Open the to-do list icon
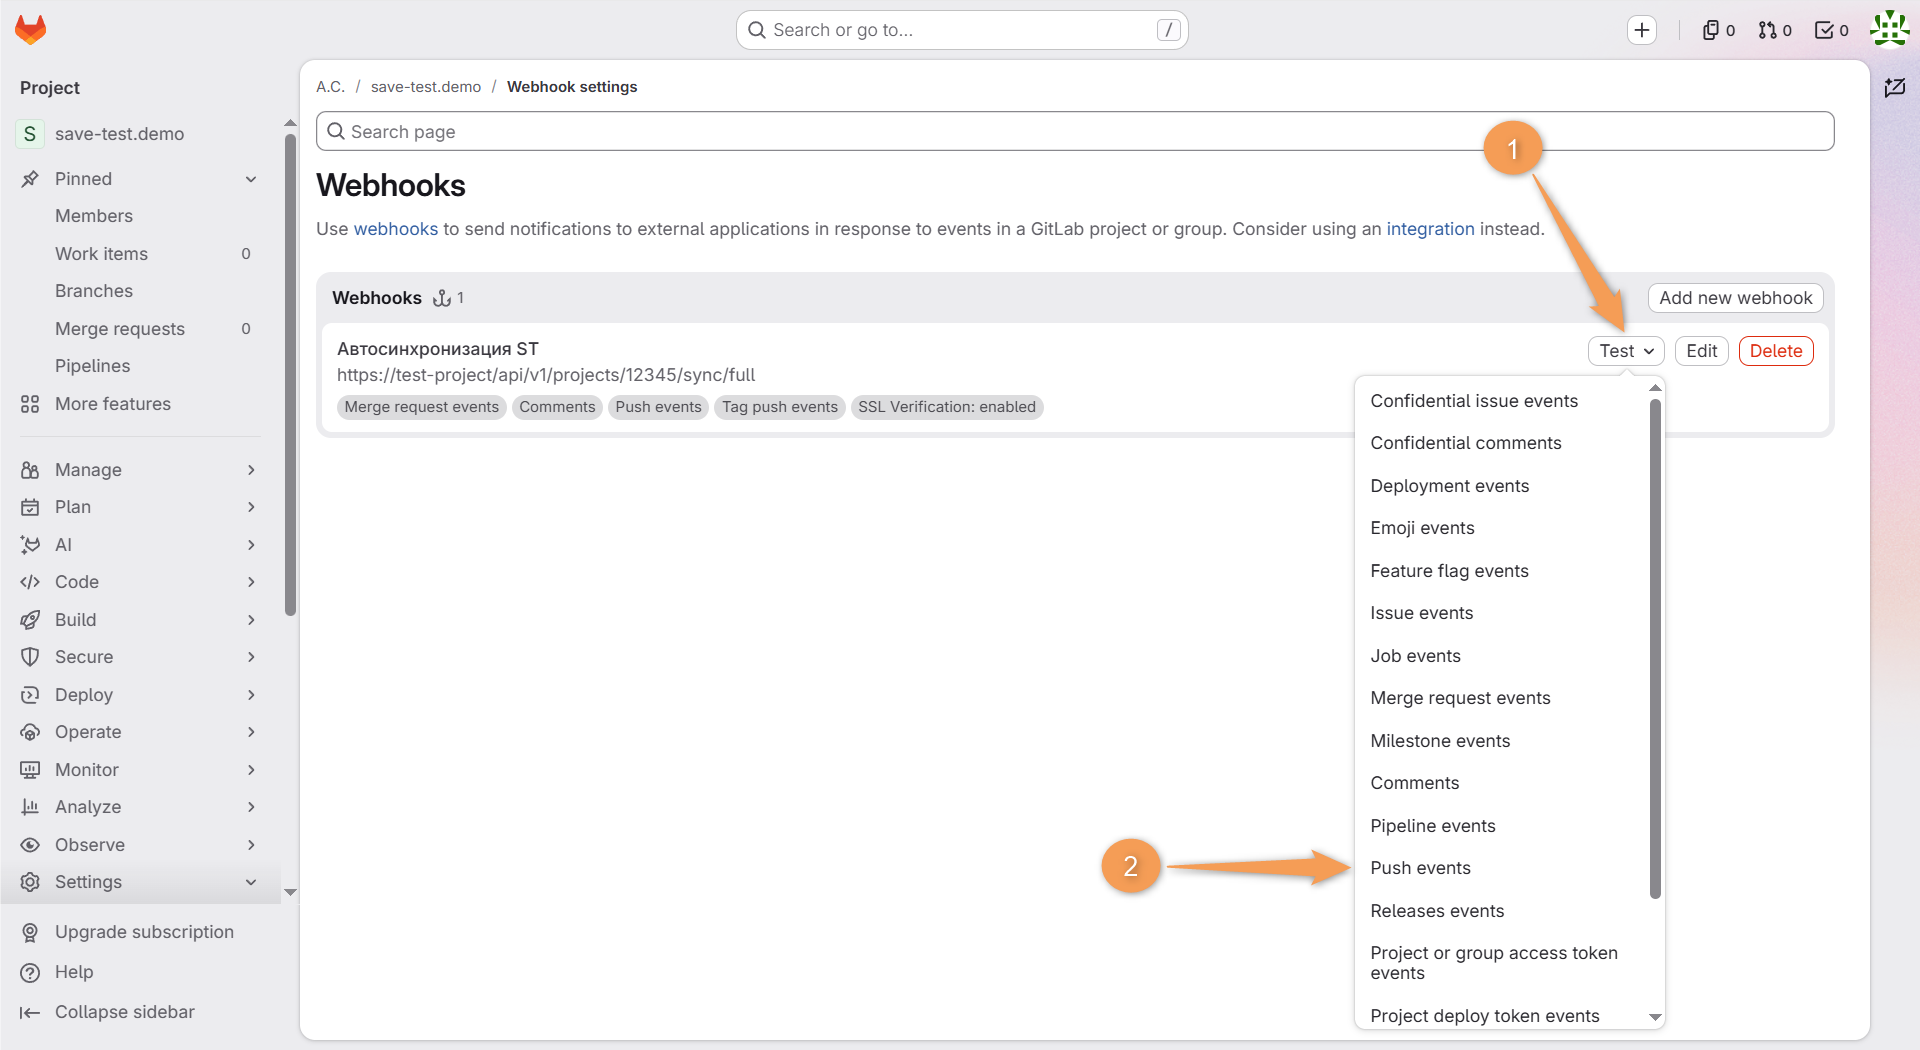Screen dimensions: 1920x1050 pos(1832,30)
